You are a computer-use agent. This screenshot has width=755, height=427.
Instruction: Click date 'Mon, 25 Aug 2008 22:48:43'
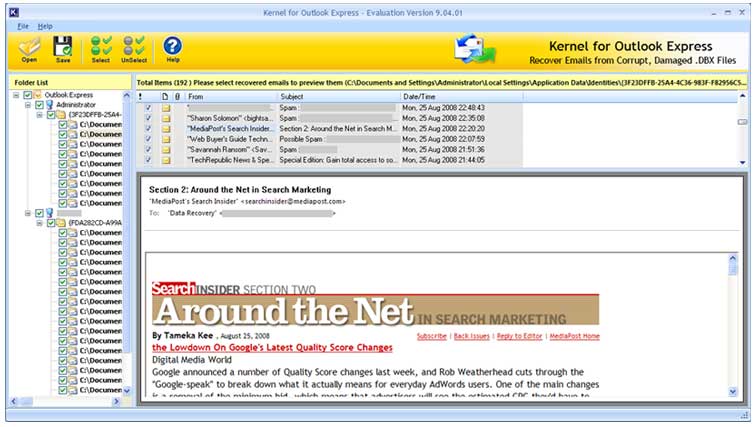[x=443, y=108]
